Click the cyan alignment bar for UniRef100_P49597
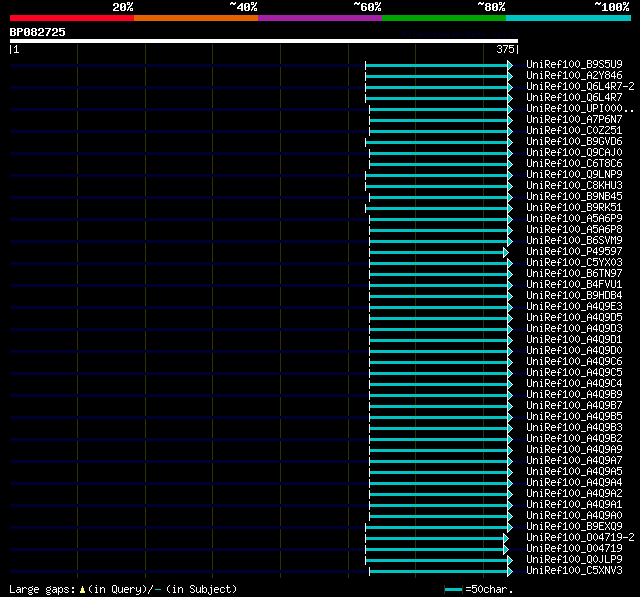 point(437,253)
